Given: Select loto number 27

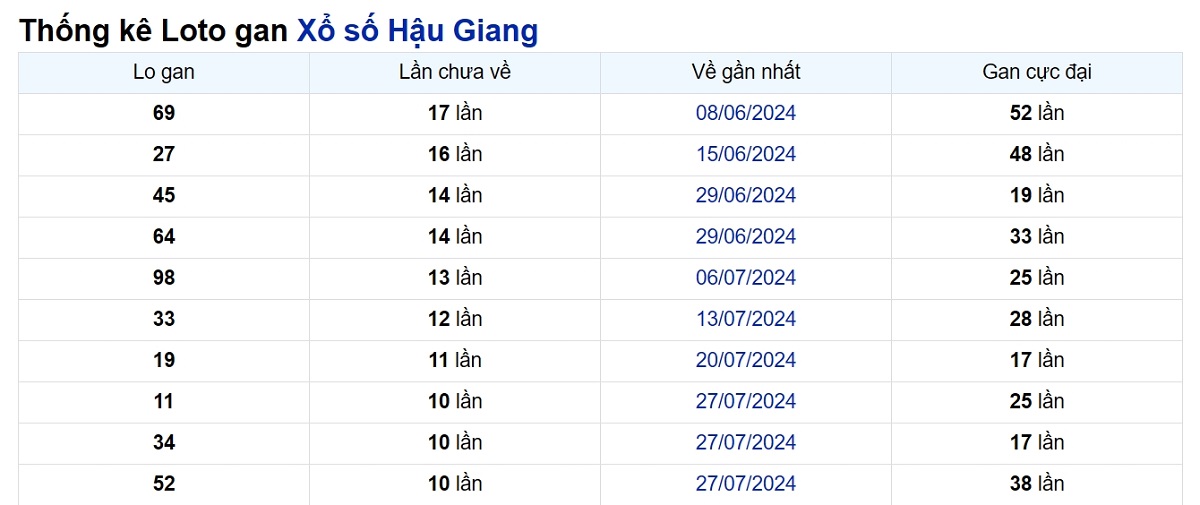Looking at the screenshot, I should (x=164, y=154).
